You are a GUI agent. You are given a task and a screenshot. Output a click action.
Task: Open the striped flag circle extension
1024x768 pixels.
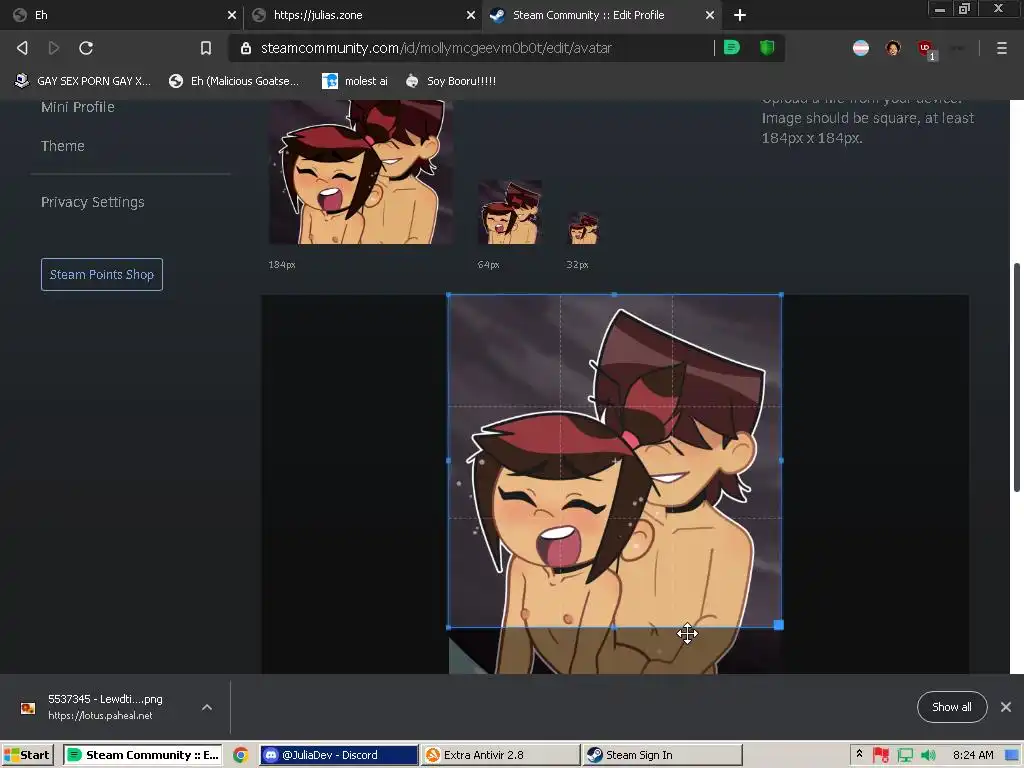point(861,48)
